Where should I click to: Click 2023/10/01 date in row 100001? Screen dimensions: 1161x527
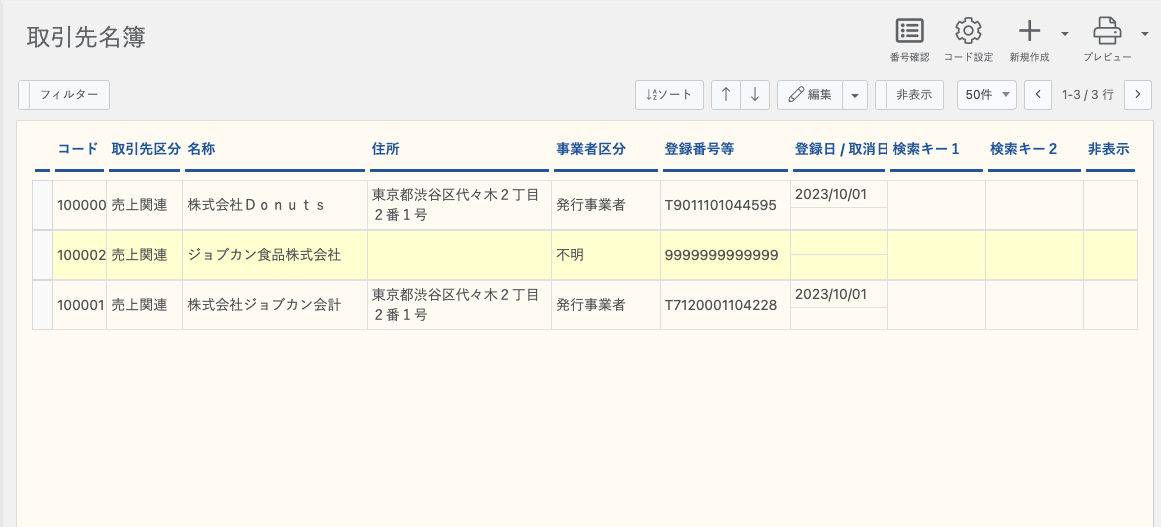(839, 294)
